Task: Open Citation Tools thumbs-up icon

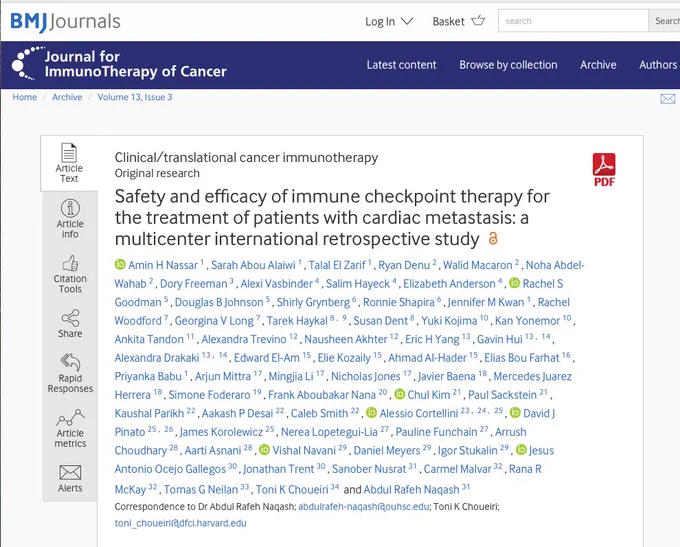Action: click(70, 263)
